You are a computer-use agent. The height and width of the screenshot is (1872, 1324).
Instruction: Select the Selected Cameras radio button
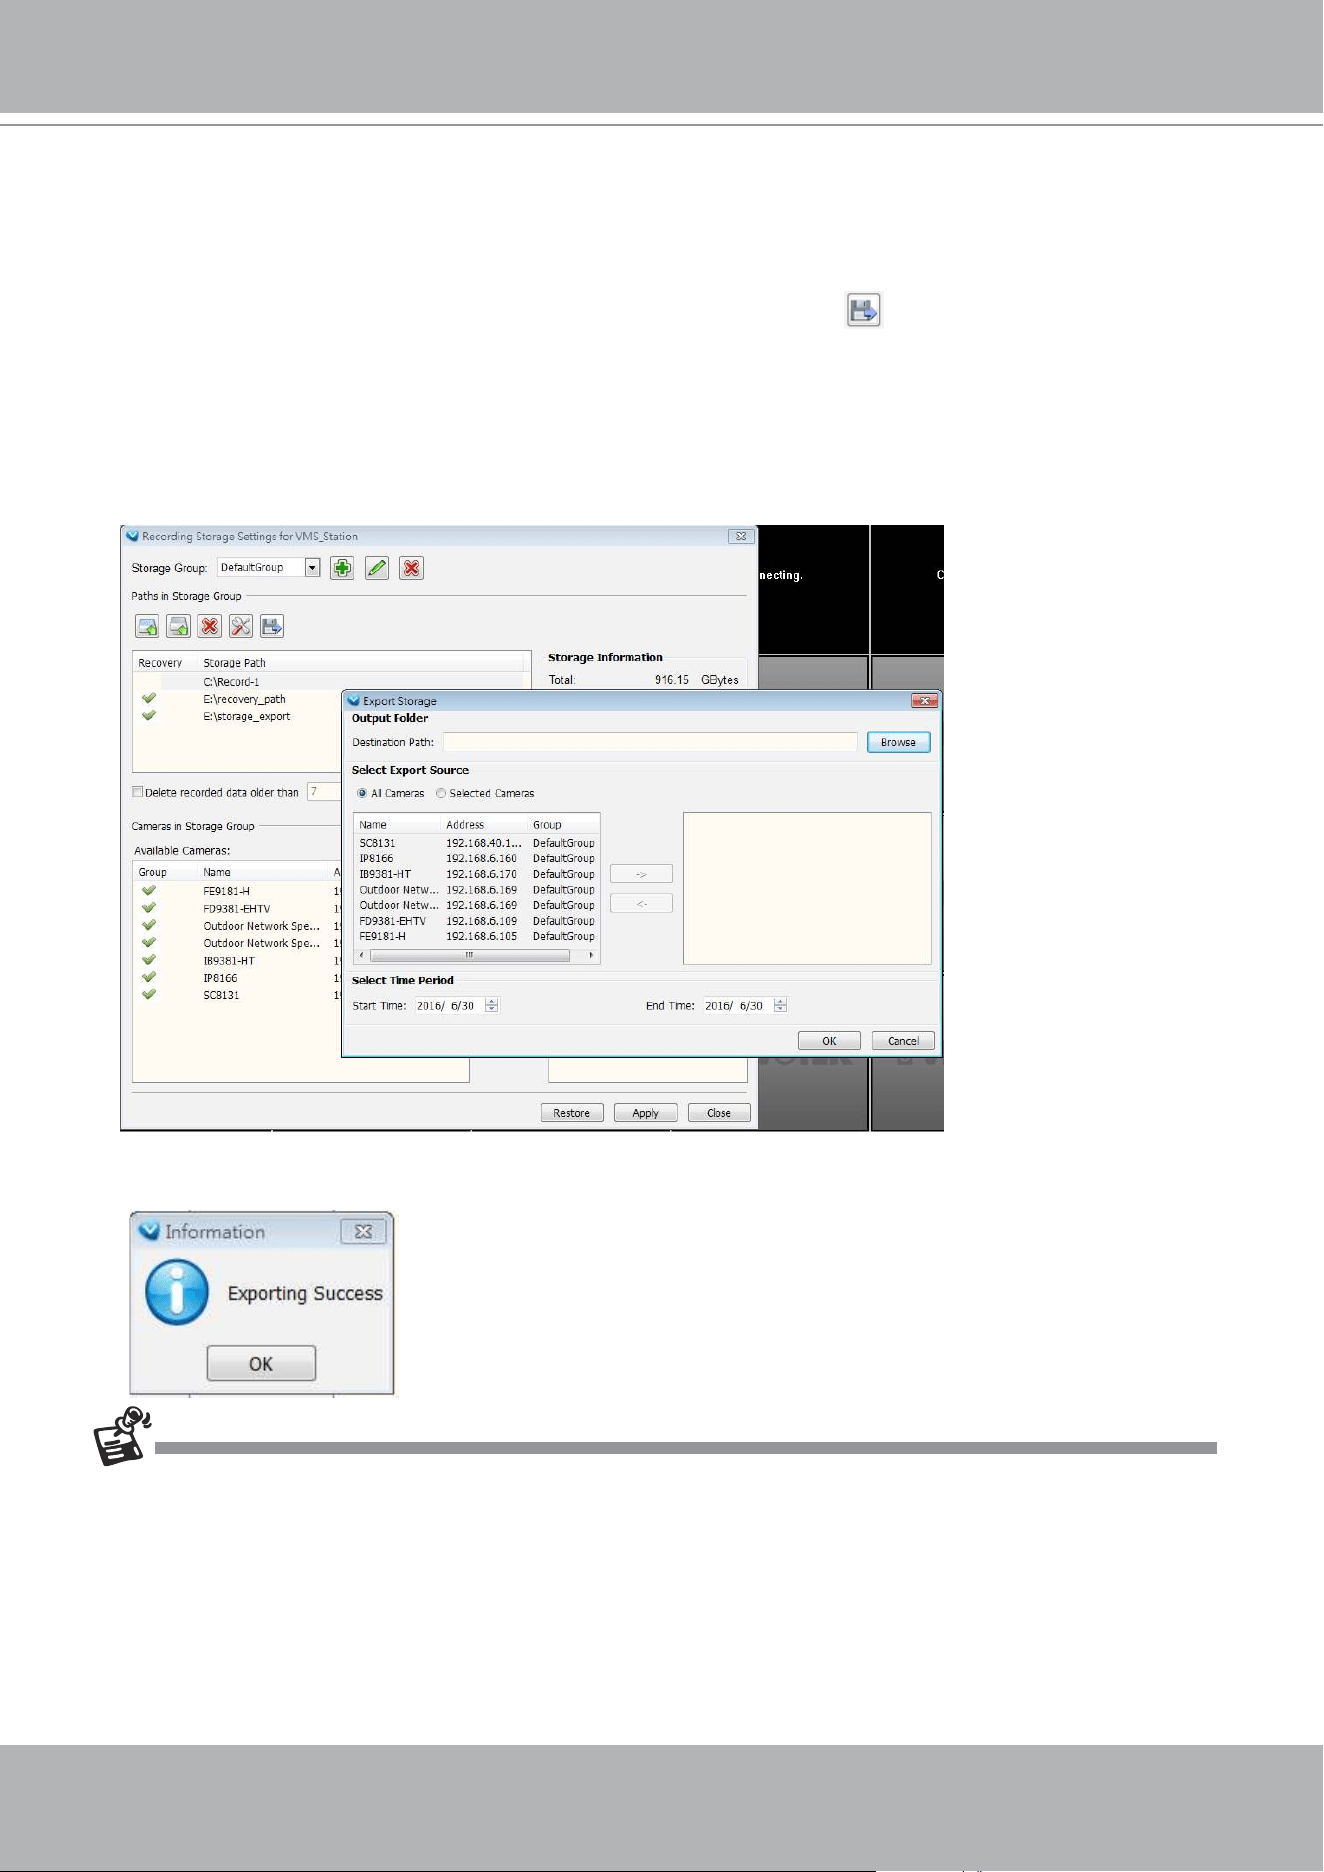[x=441, y=793]
